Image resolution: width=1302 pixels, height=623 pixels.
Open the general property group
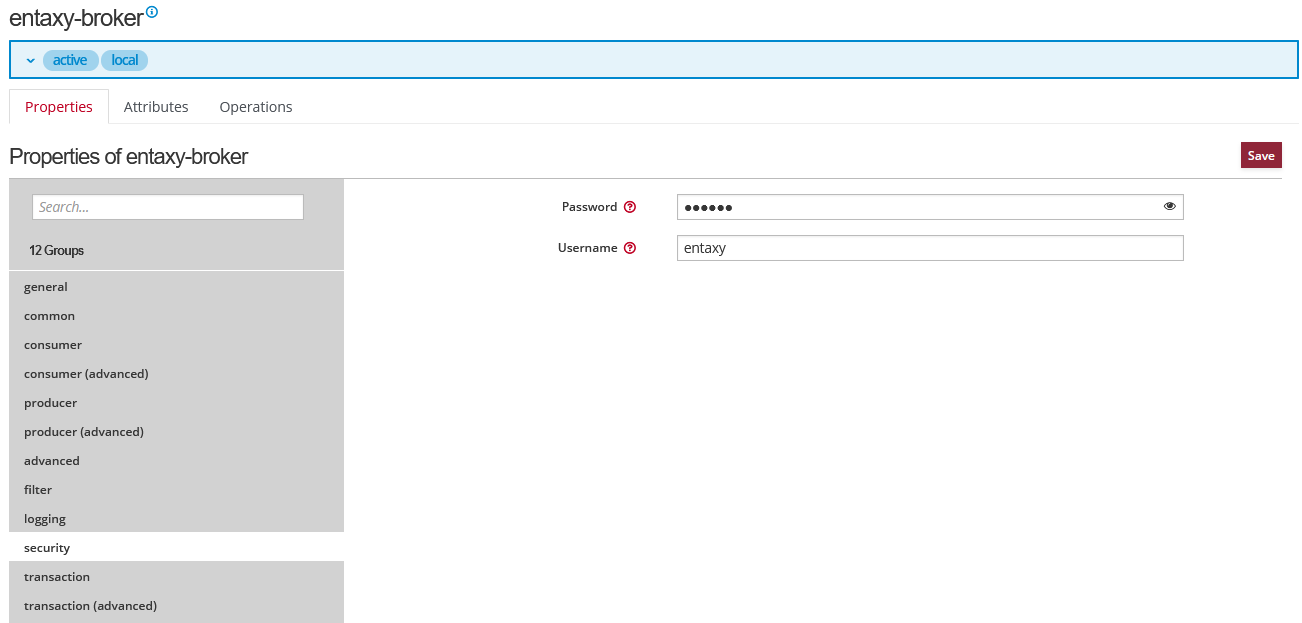point(46,287)
